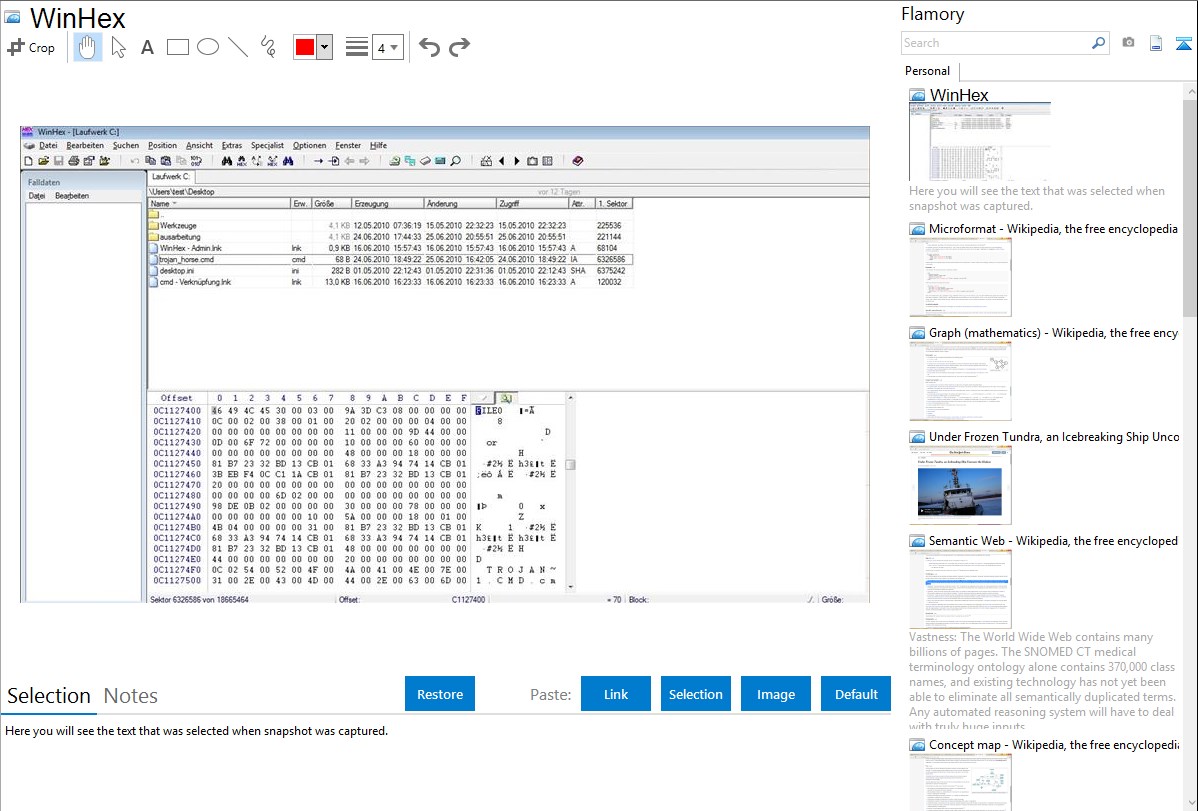This screenshot has width=1198, height=811.
Task: Select the freehand squiggle drawing tool
Action: (268, 47)
